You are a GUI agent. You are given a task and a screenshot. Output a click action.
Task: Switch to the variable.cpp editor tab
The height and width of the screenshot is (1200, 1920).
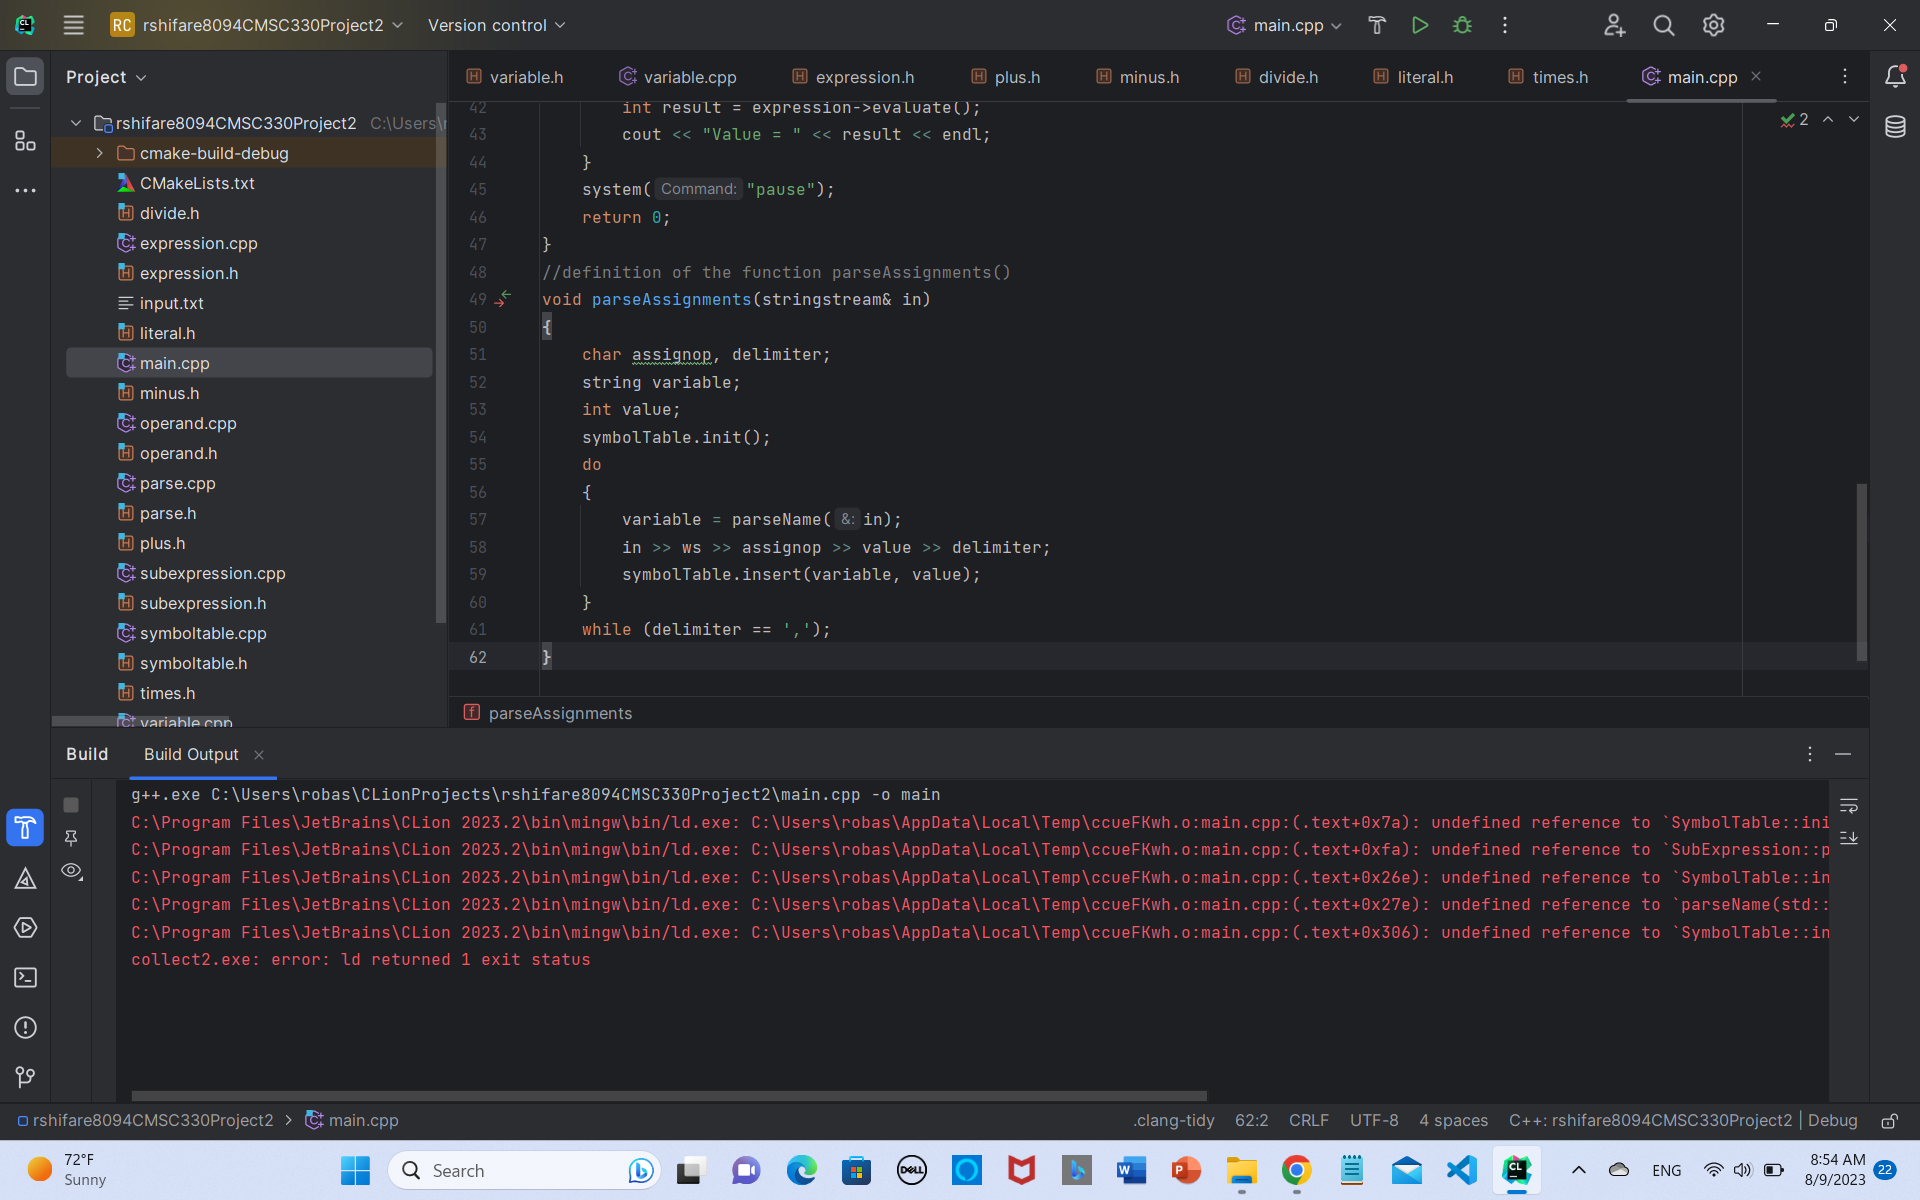tap(688, 76)
